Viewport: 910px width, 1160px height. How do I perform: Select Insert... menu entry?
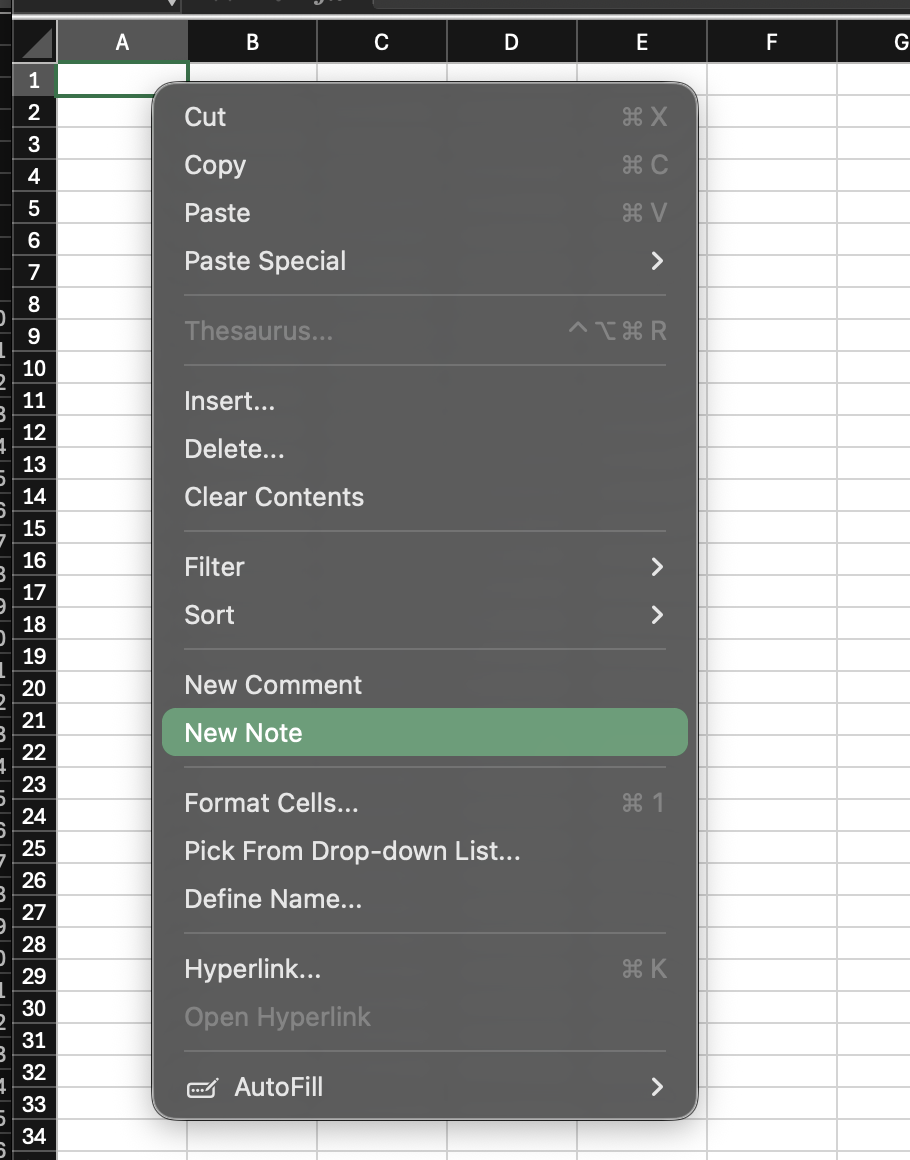229,401
